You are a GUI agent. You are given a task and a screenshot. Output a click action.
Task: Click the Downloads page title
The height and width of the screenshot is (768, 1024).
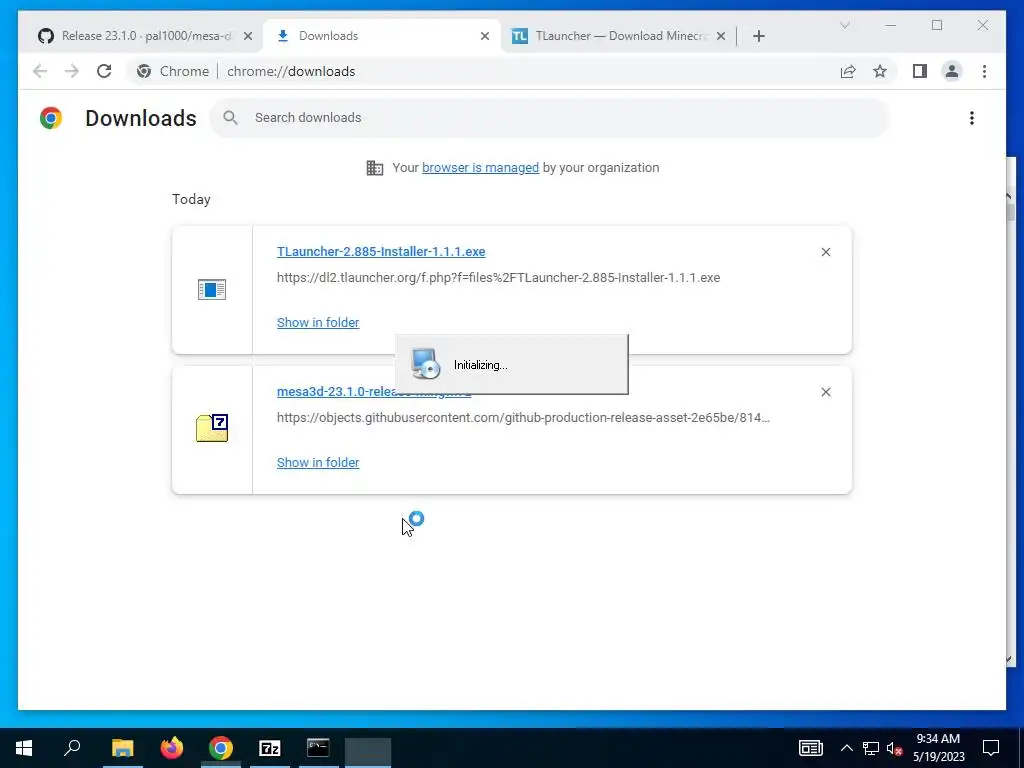tap(141, 118)
